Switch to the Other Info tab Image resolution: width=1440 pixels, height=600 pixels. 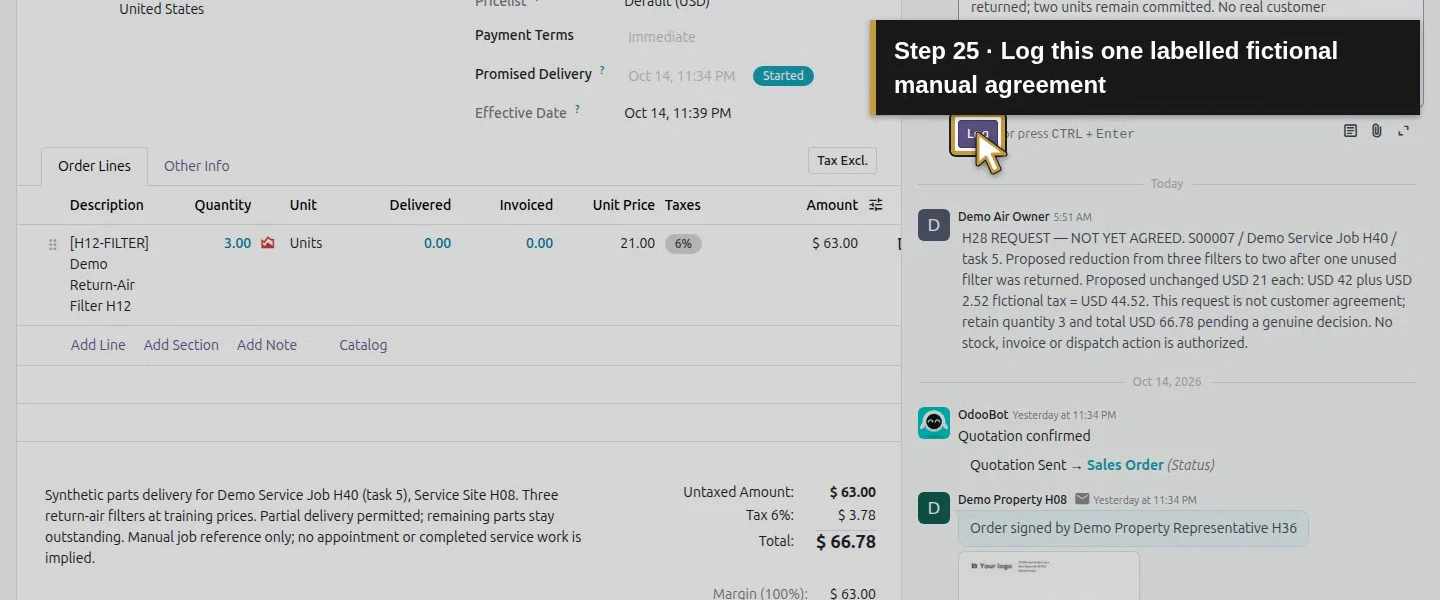click(196, 166)
